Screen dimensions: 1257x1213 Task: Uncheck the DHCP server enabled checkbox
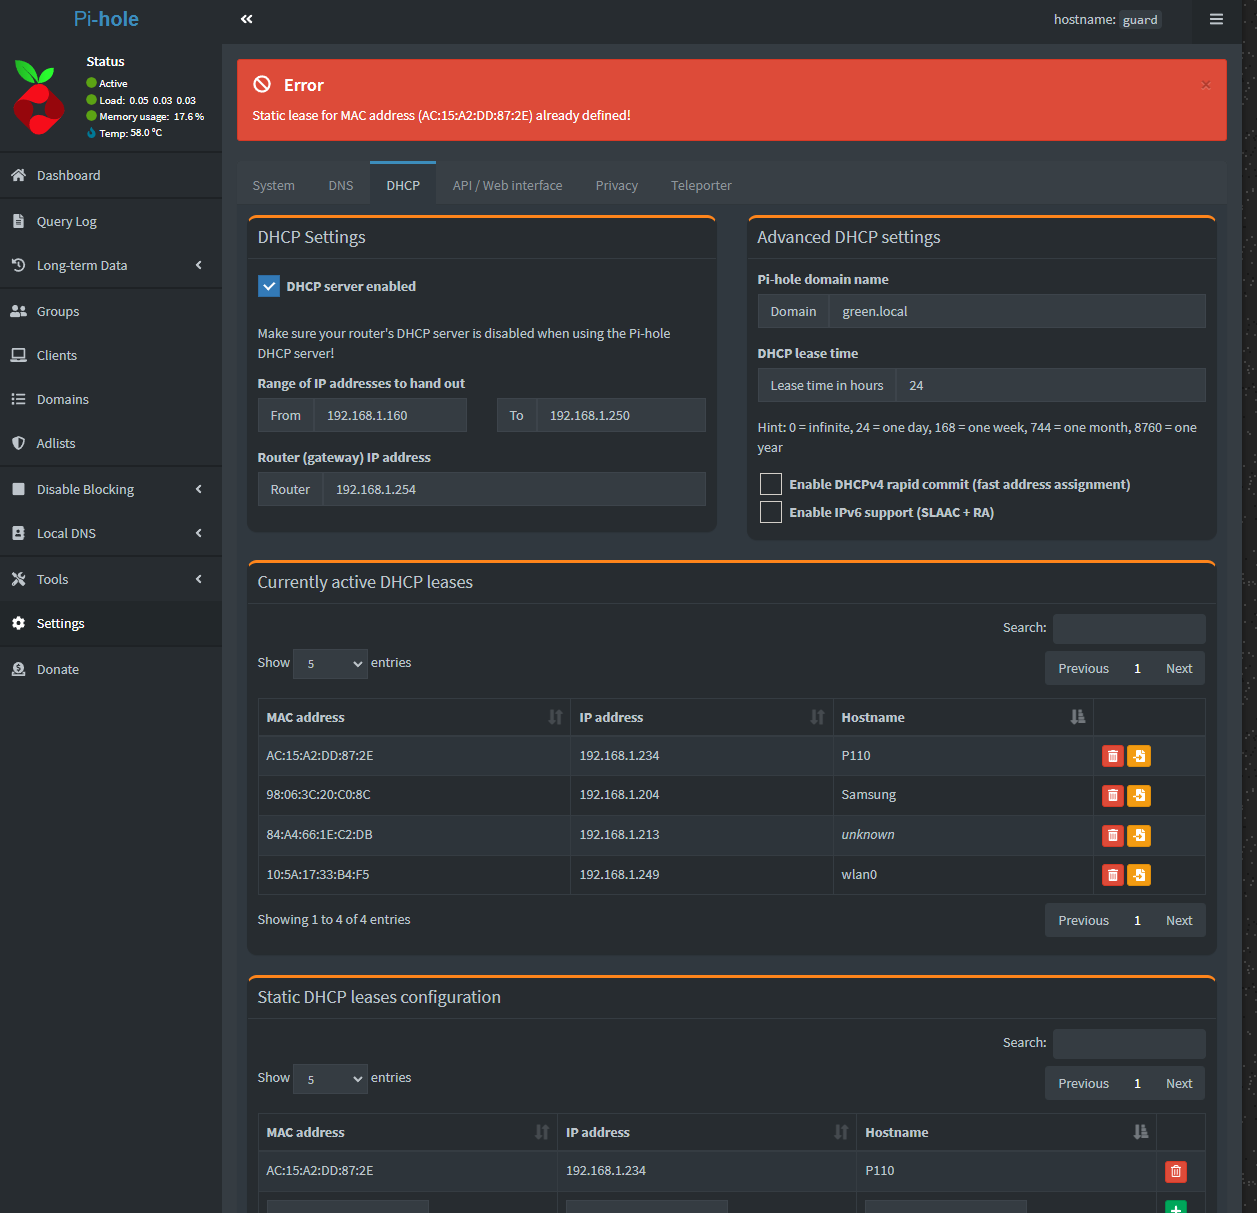pyautogui.click(x=269, y=287)
